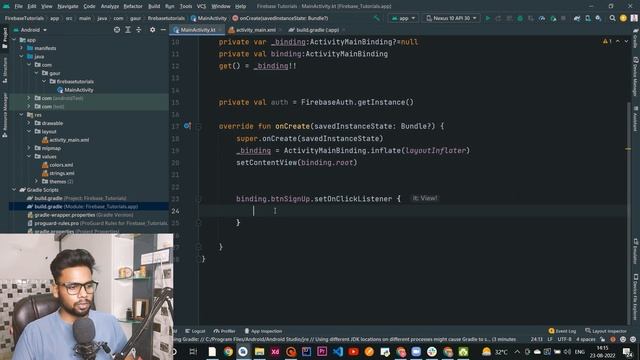Click the Make Project hammer icon
The image size is (640, 360).
click(376, 18)
